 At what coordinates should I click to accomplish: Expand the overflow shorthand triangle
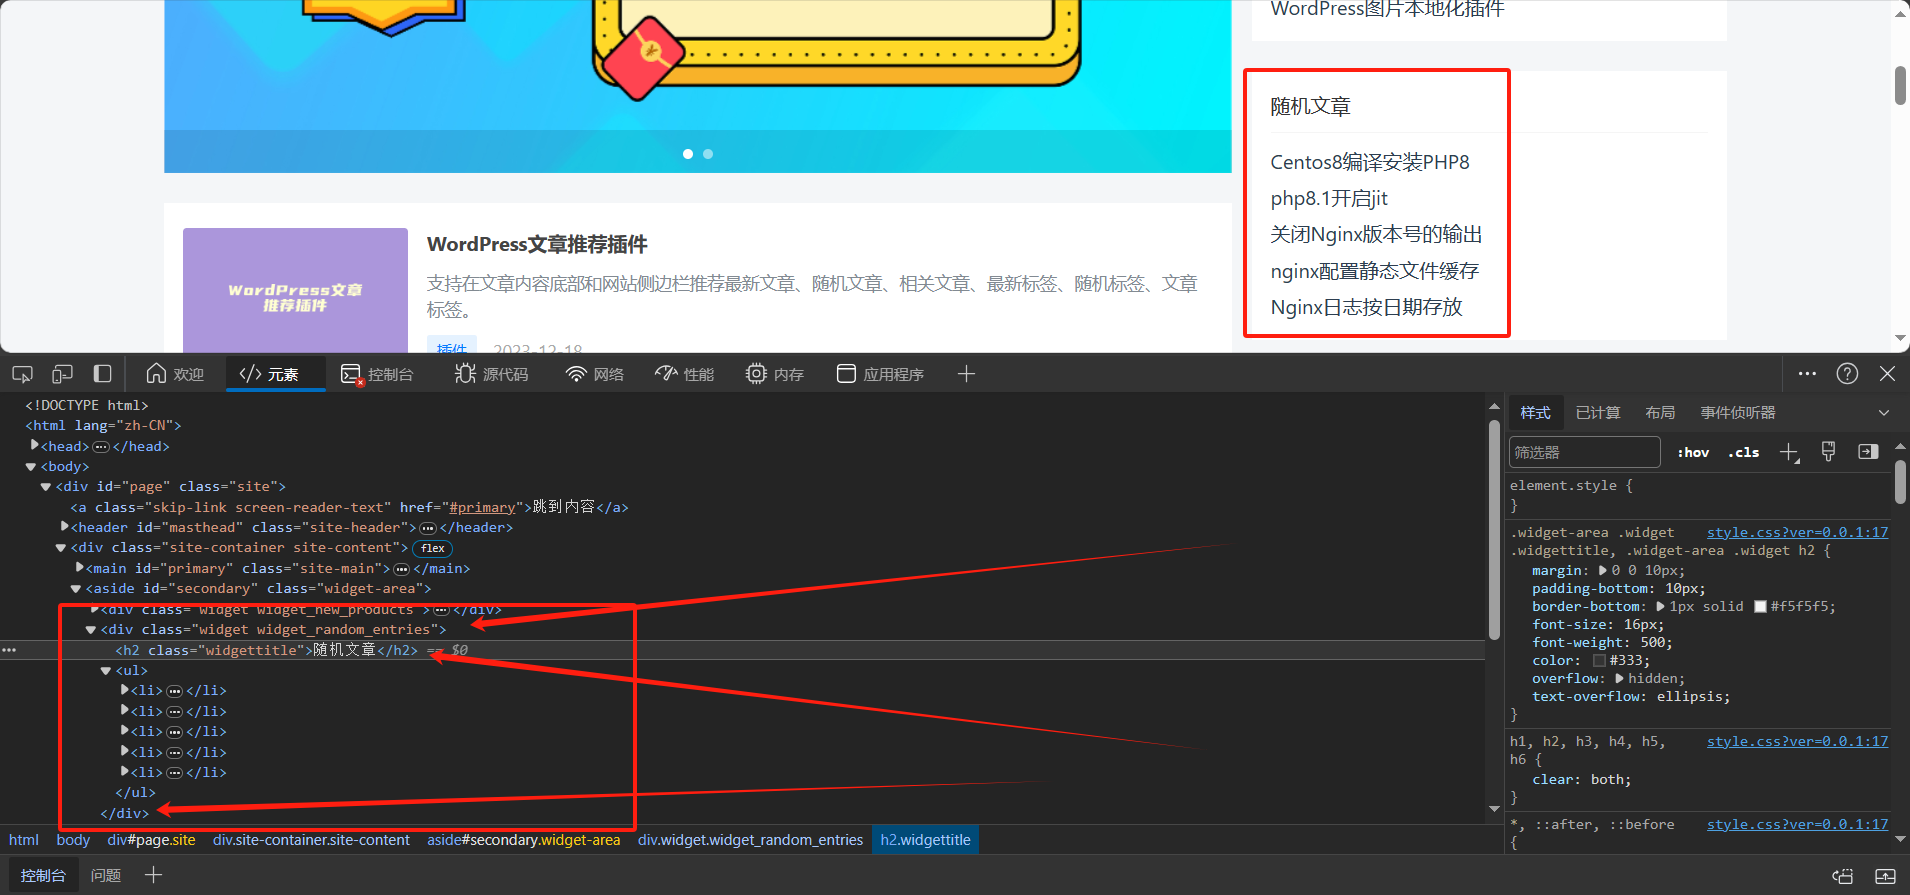click(x=1620, y=679)
